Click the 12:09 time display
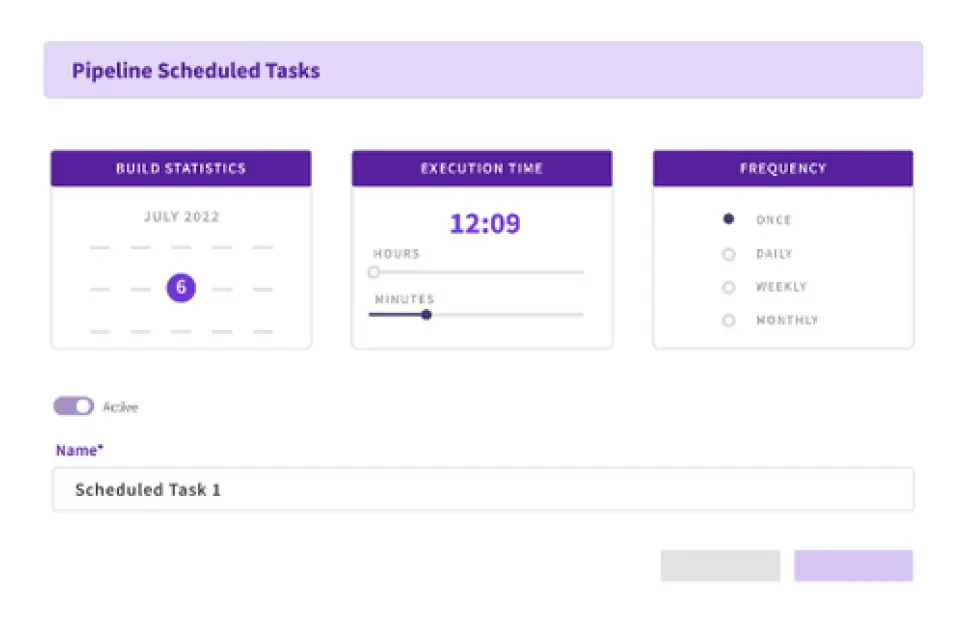Viewport: 965px width, 633px height. click(x=483, y=223)
